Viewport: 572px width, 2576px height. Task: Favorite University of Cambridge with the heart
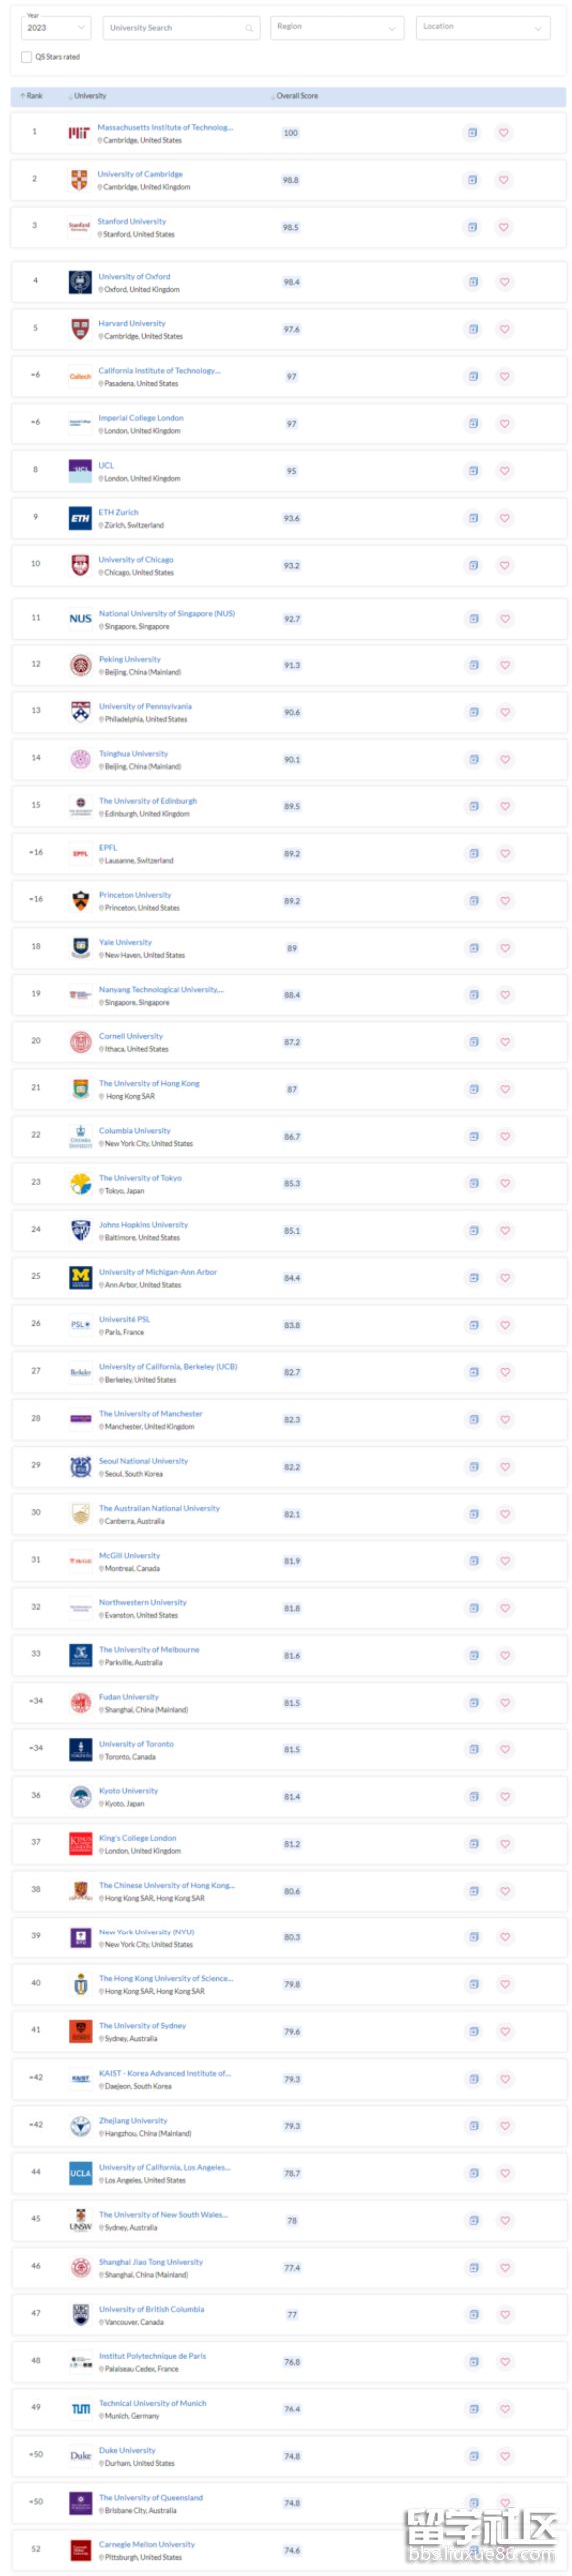(504, 180)
